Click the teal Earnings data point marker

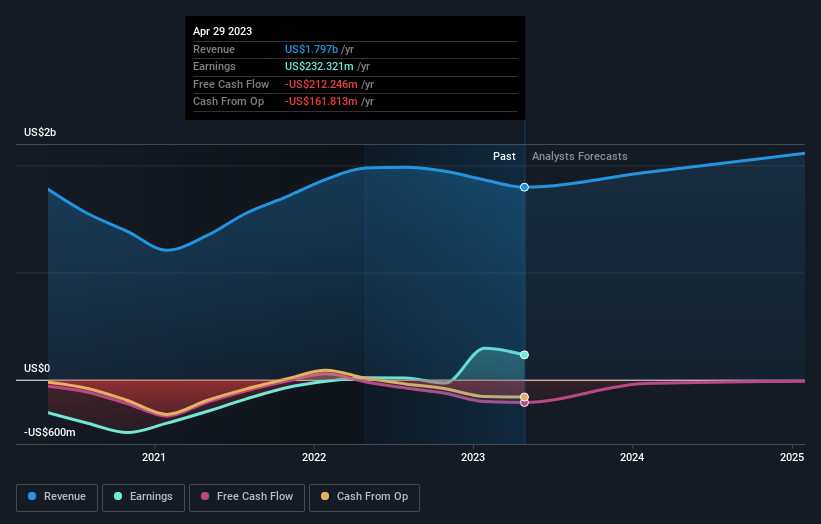524,355
